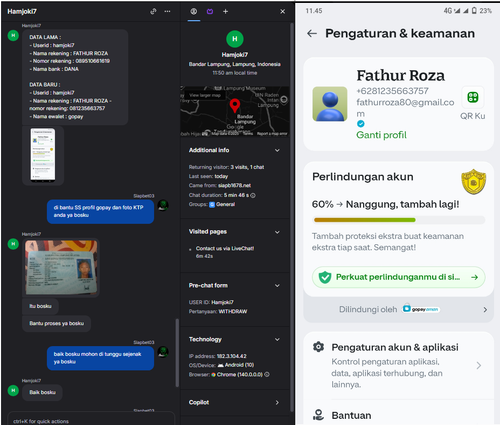Open Pengaturan akun & aplikasi settings
This screenshot has width=500, height=425.
point(398,365)
